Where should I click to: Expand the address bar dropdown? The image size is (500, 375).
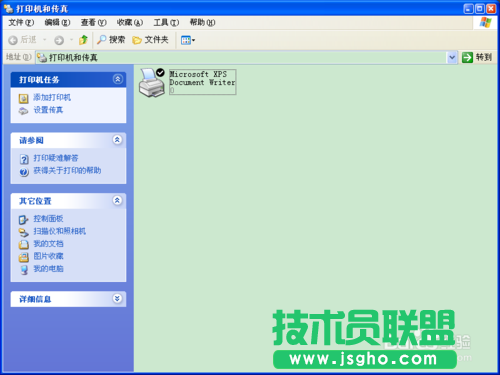point(452,57)
